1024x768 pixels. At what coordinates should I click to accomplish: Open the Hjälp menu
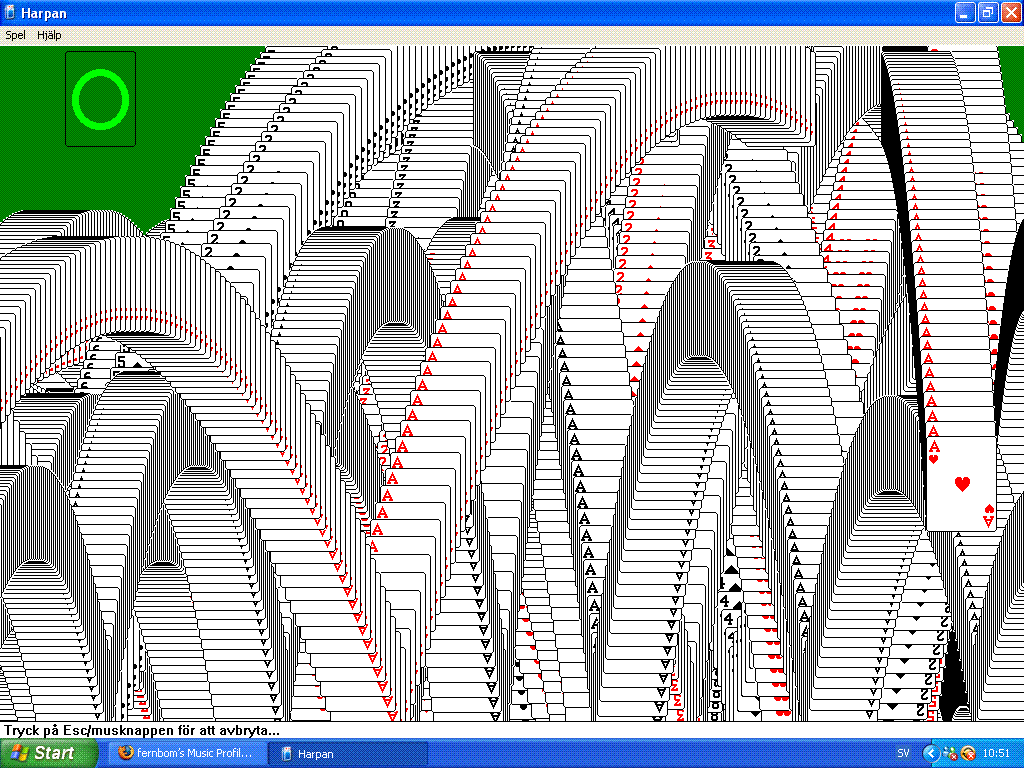tap(49, 35)
